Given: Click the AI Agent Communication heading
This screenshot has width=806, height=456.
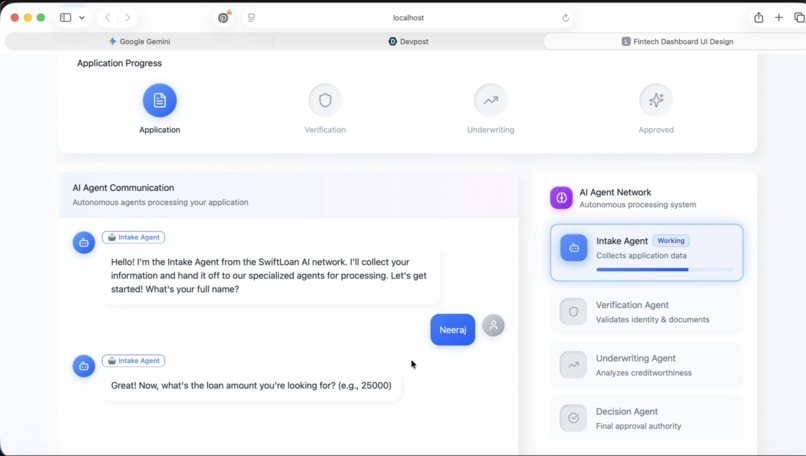Looking at the screenshot, I should (123, 188).
